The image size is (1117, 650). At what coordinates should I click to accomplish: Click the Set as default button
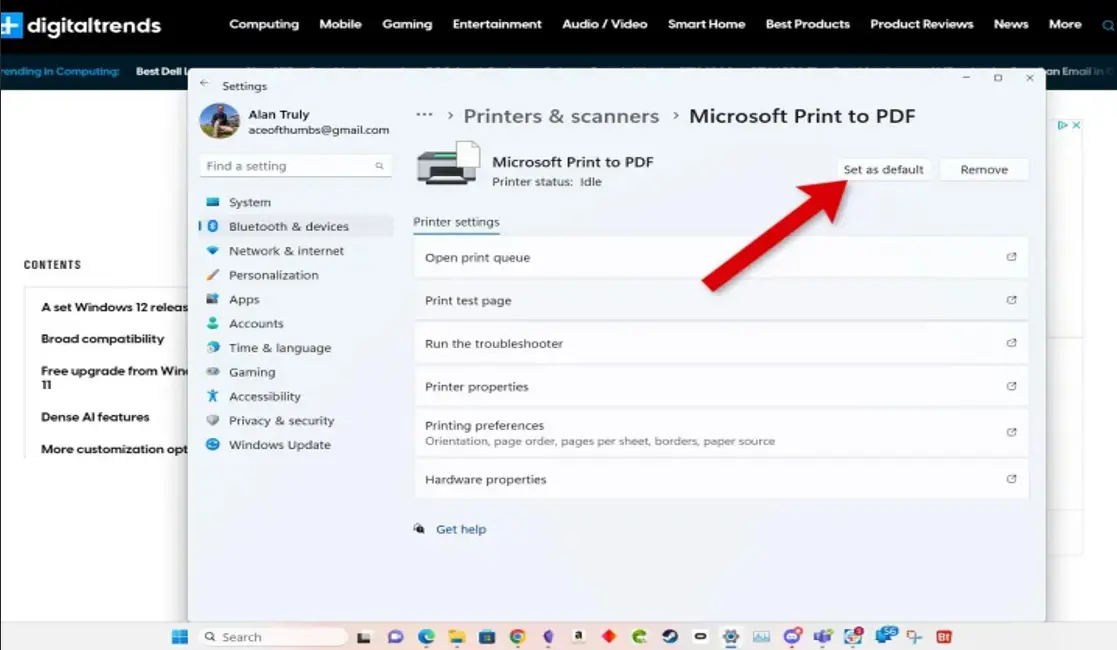coord(883,170)
